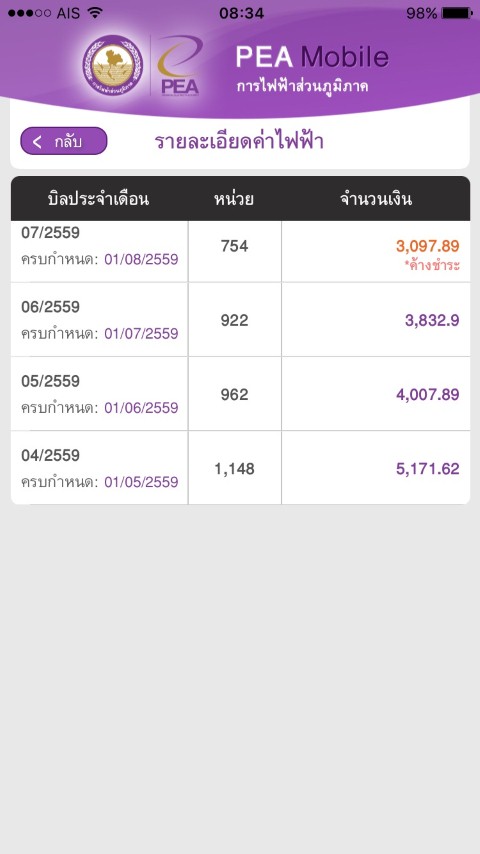Tap the กลับ back button
The width and height of the screenshot is (480, 854).
click(64, 141)
